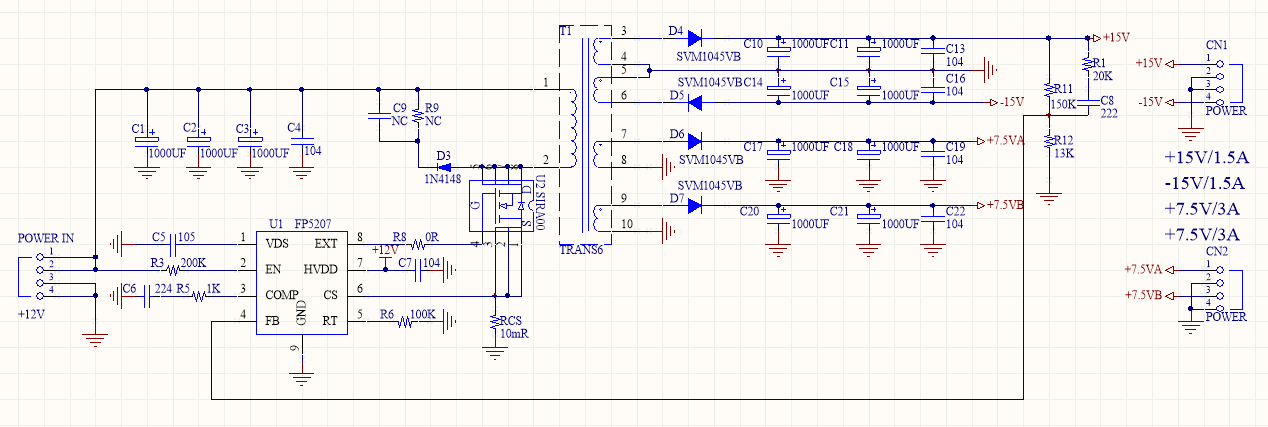Select the D7 diode symbol
The height and width of the screenshot is (427, 1268).
tap(695, 205)
